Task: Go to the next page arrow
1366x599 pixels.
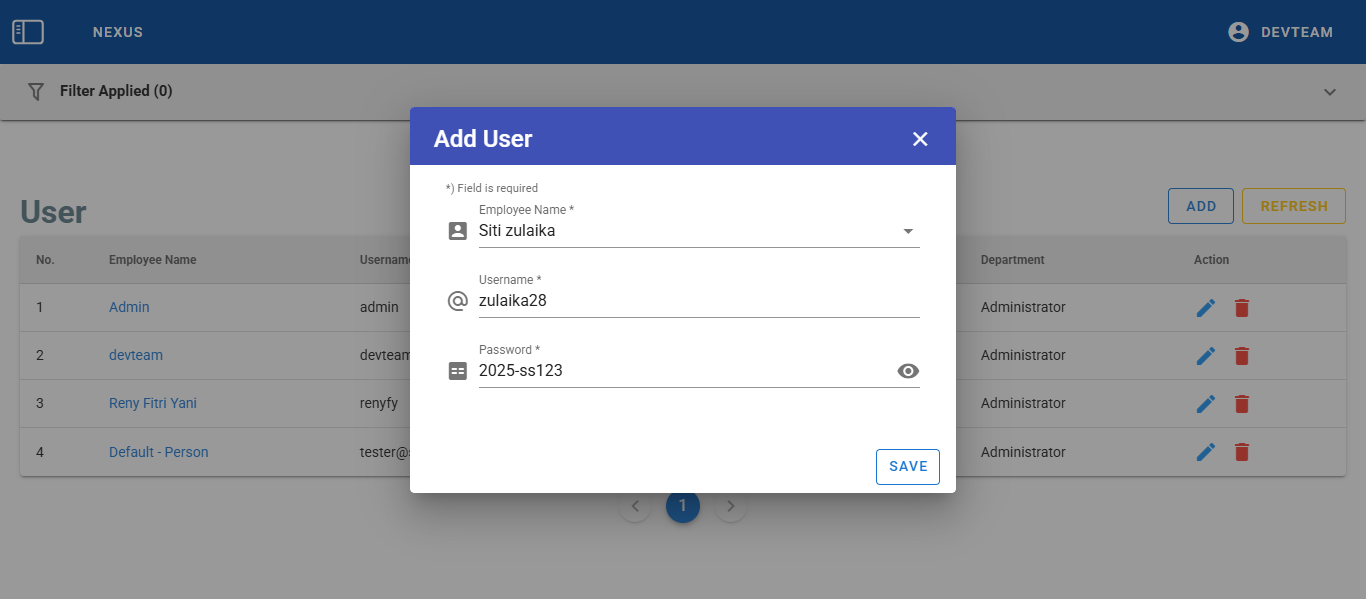Action: pos(731,506)
